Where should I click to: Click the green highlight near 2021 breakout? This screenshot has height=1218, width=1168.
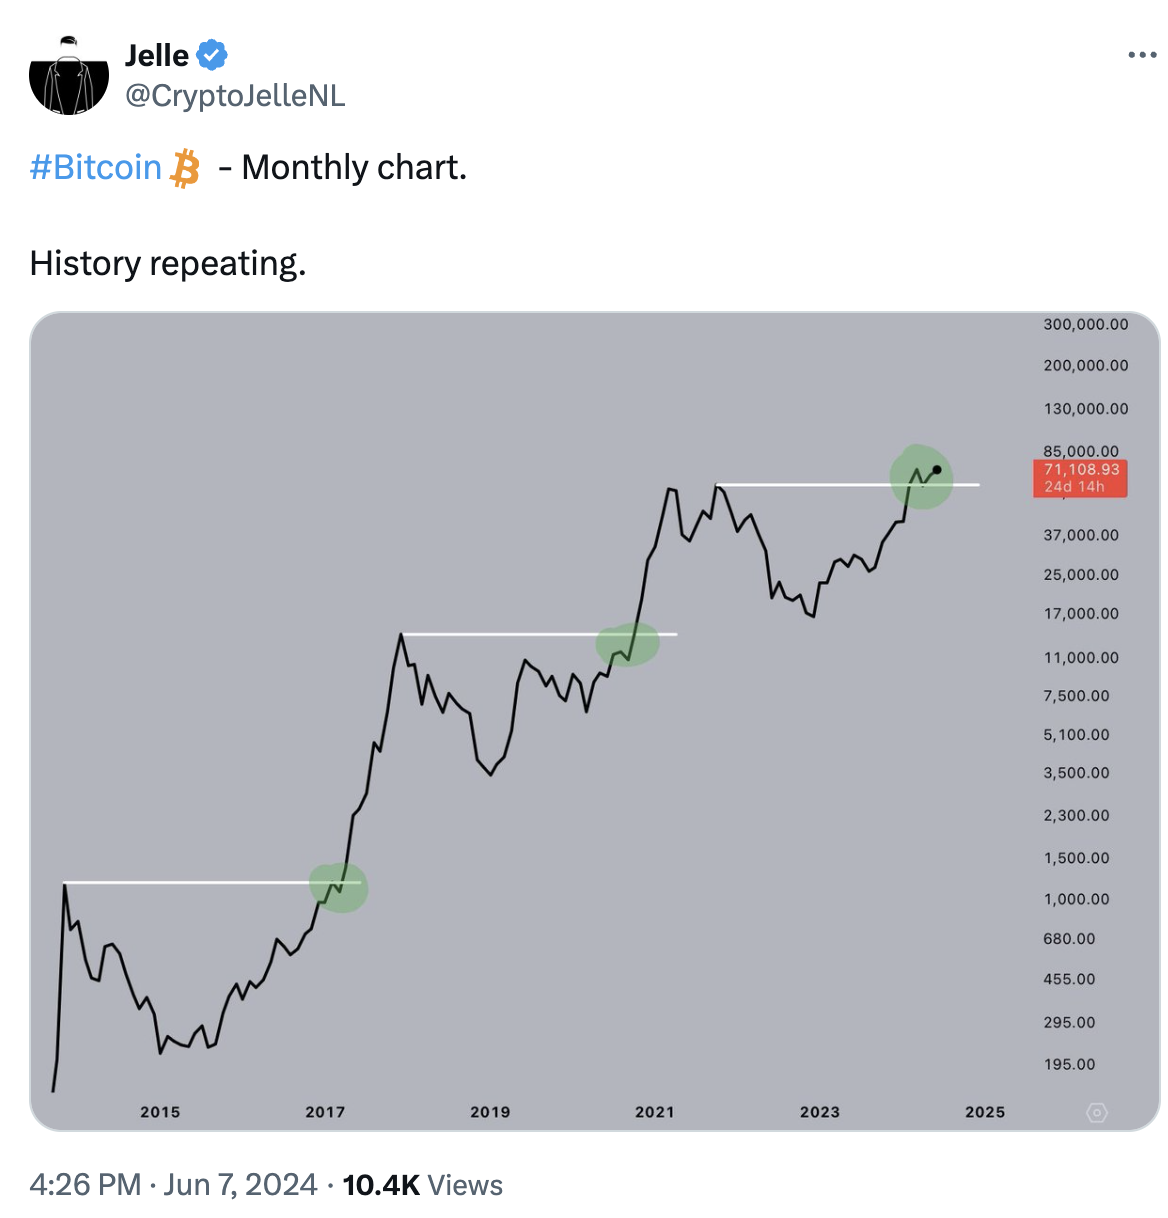click(628, 644)
